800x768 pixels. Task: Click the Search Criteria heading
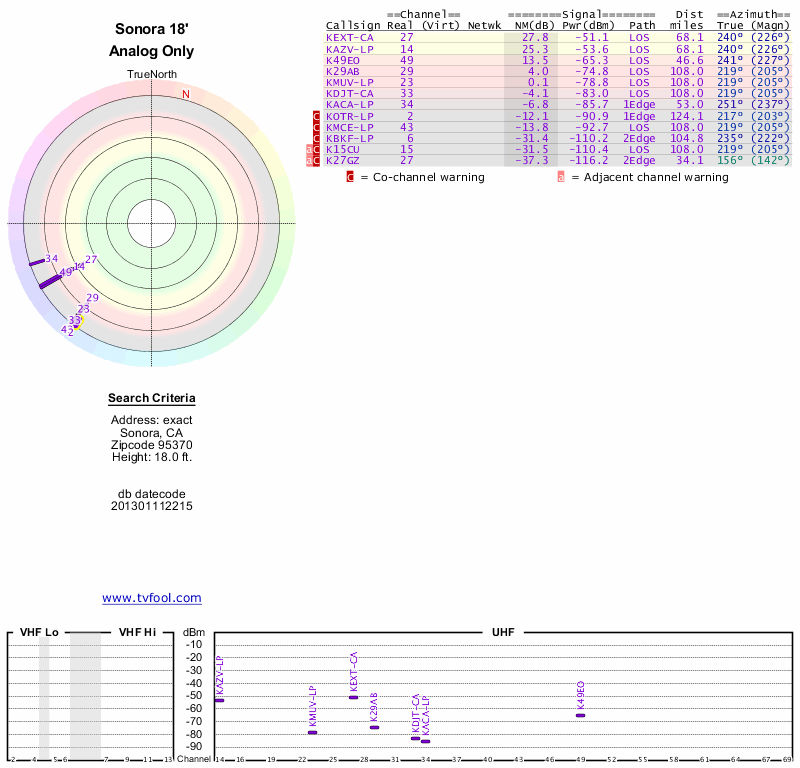click(x=152, y=399)
